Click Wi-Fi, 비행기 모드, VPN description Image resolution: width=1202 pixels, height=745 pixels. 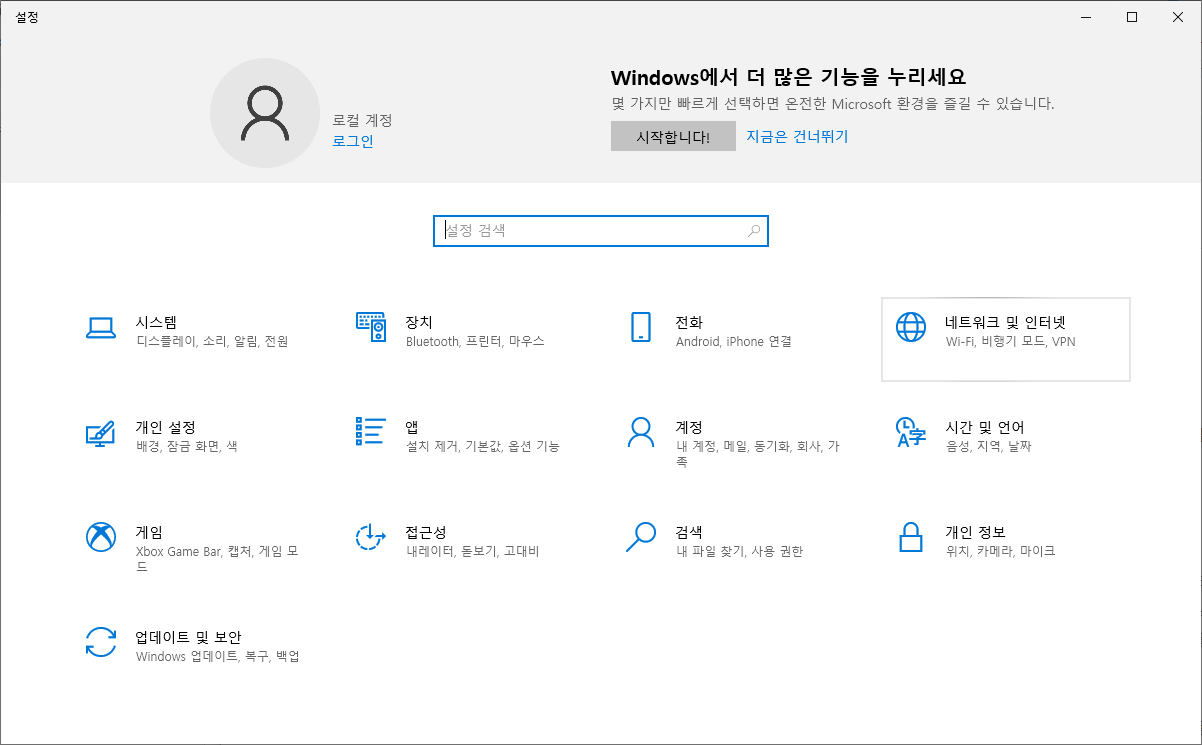click(1011, 342)
